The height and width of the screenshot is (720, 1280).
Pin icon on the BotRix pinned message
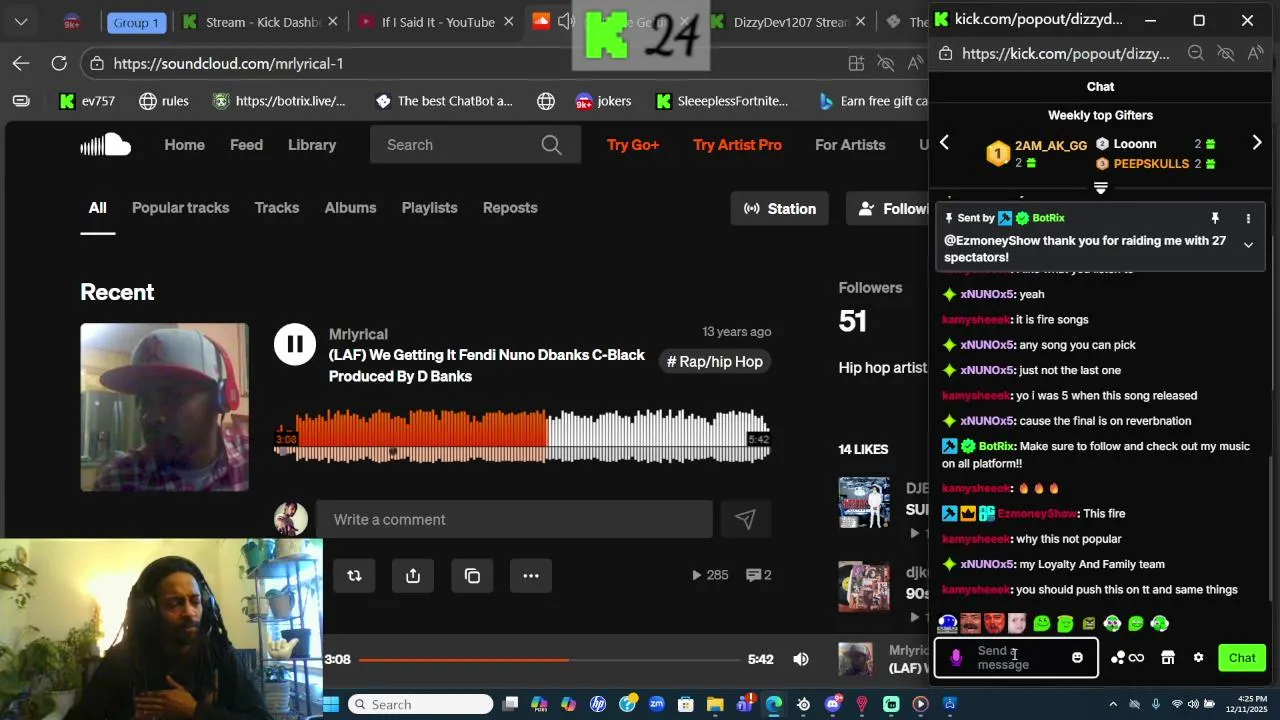[x=1215, y=218]
